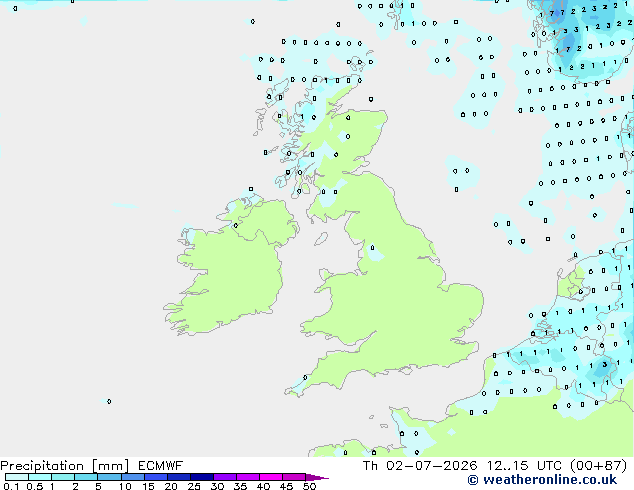Click the 45–50 mm legend color swatch
This screenshot has height=490, width=634.
coord(294,477)
